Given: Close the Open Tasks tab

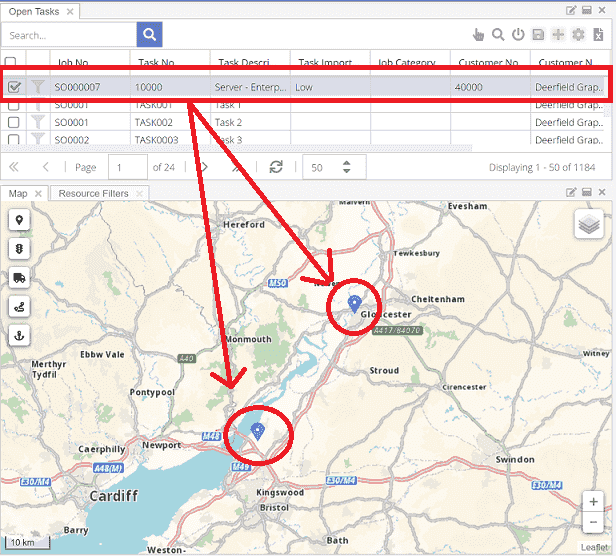Looking at the screenshot, I should tap(70, 11).
